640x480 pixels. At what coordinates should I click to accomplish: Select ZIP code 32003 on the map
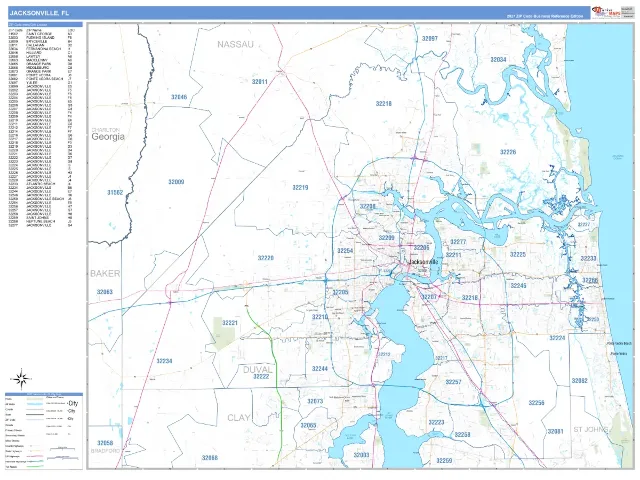point(361,455)
